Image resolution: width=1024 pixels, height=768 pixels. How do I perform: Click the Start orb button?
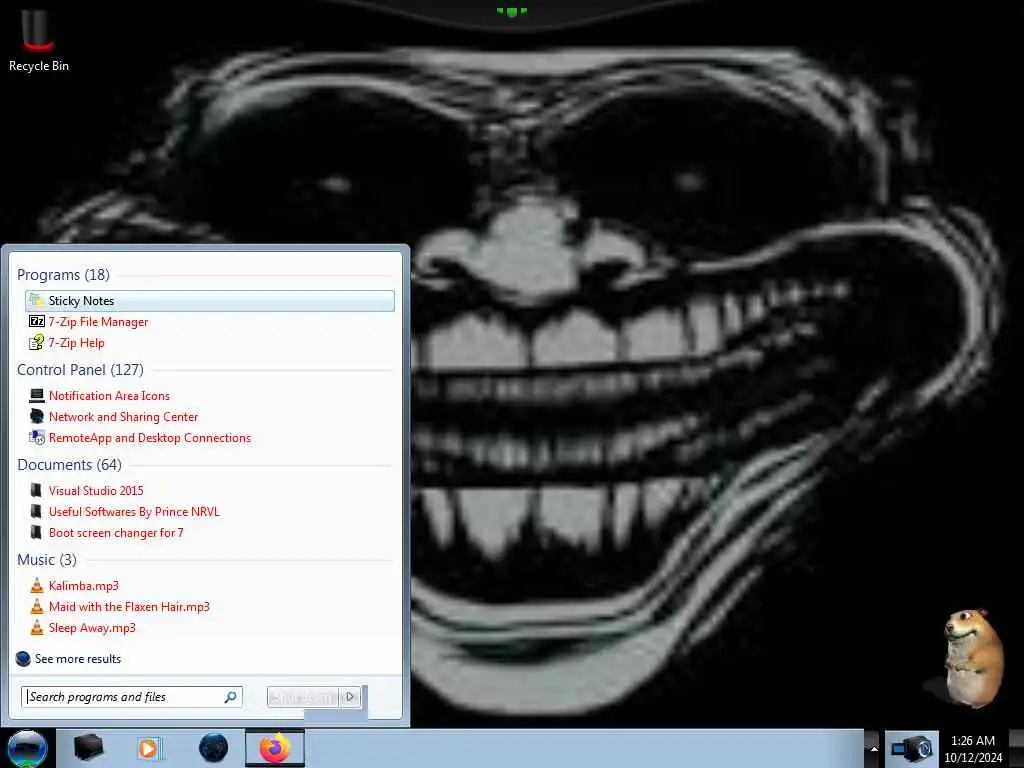(27, 748)
